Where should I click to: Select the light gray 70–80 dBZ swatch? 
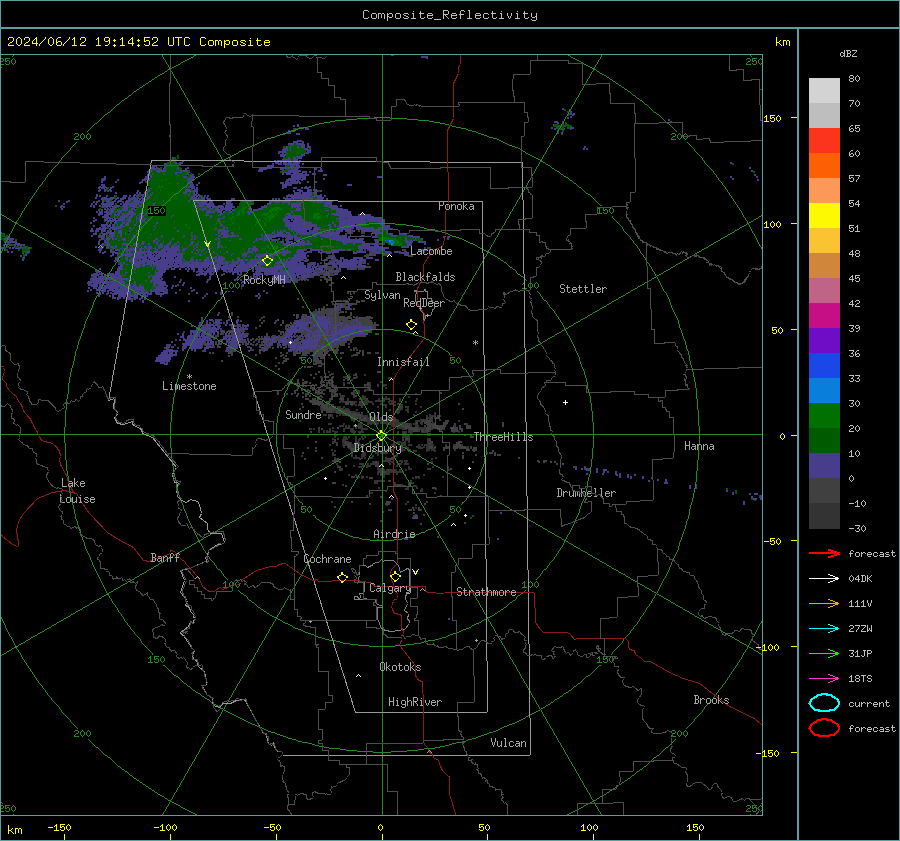click(824, 91)
